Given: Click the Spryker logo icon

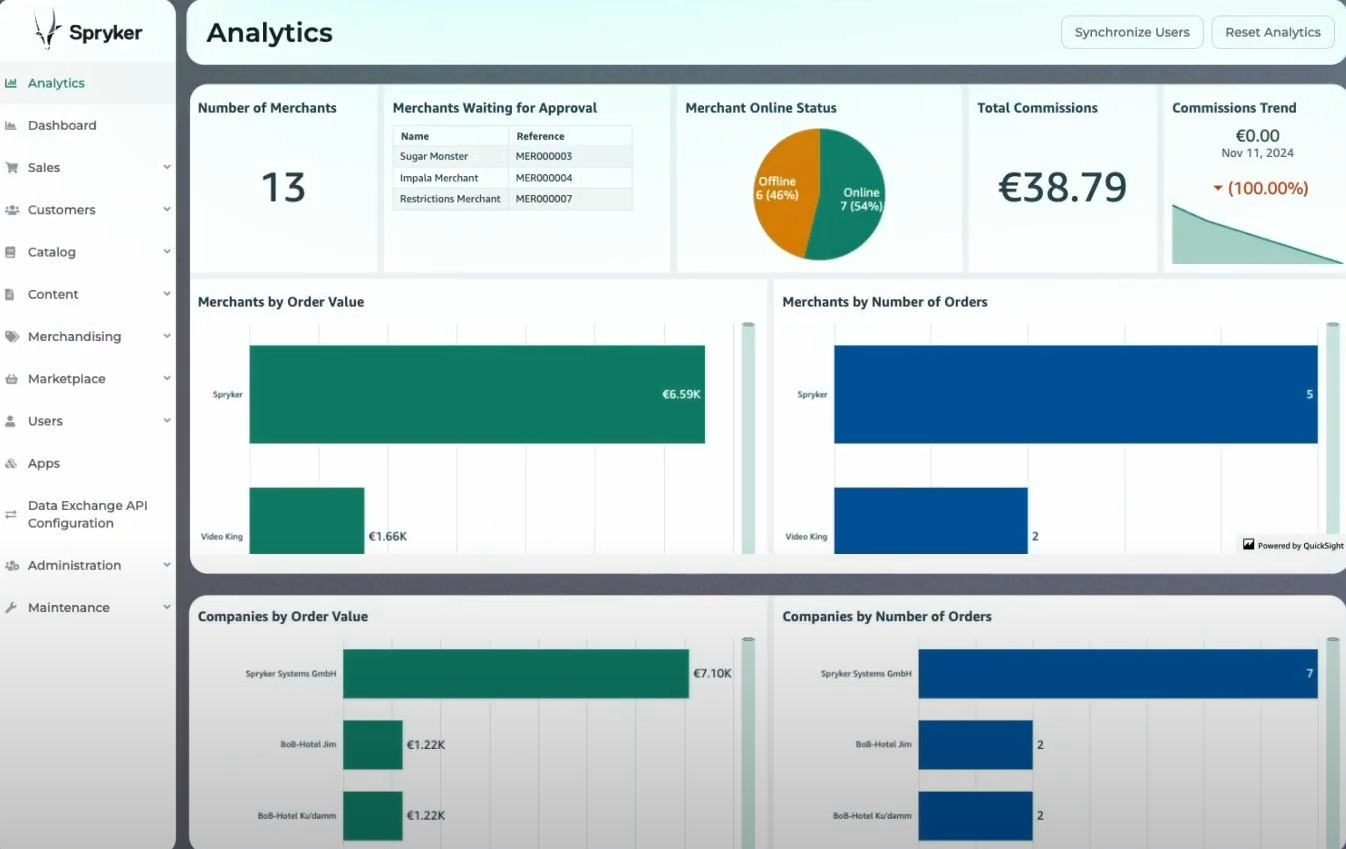Looking at the screenshot, I should coord(47,30).
